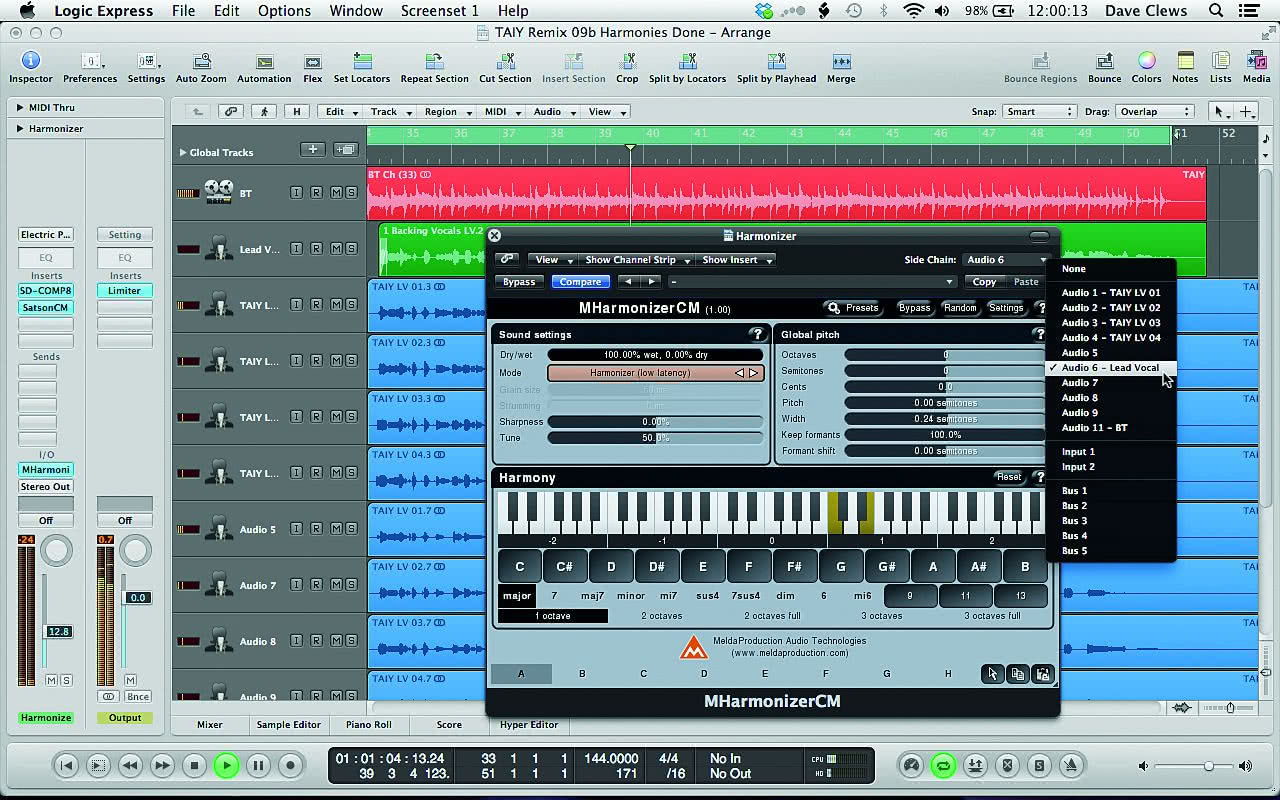Click the link icon in Harmonizer window
Viewport: 1280px width, 800px height.
pos(508,260)
